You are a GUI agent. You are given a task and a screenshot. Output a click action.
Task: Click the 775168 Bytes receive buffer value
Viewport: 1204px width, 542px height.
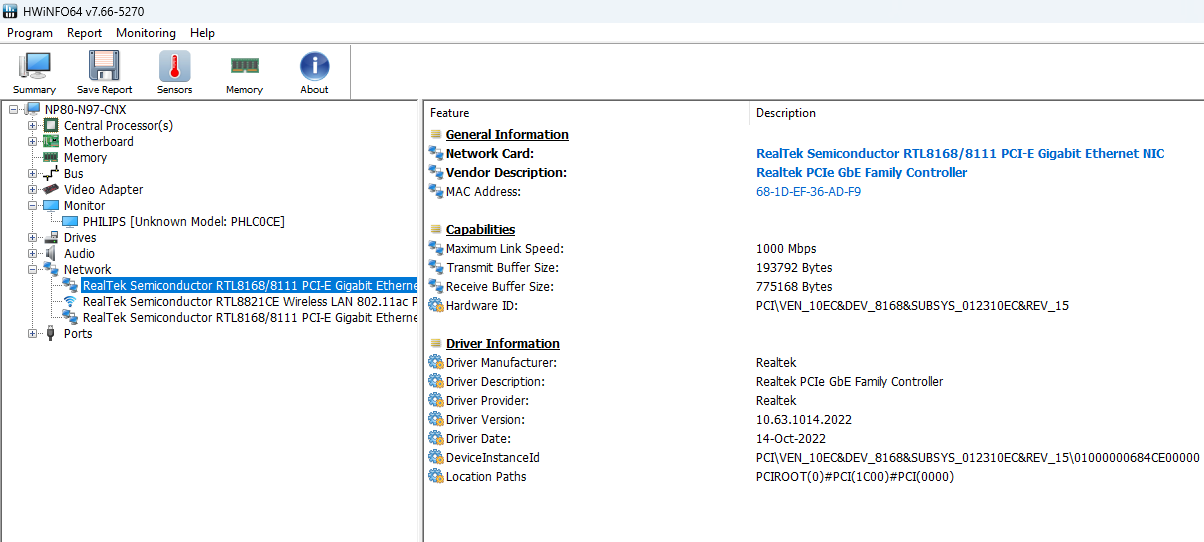(794, 286)
